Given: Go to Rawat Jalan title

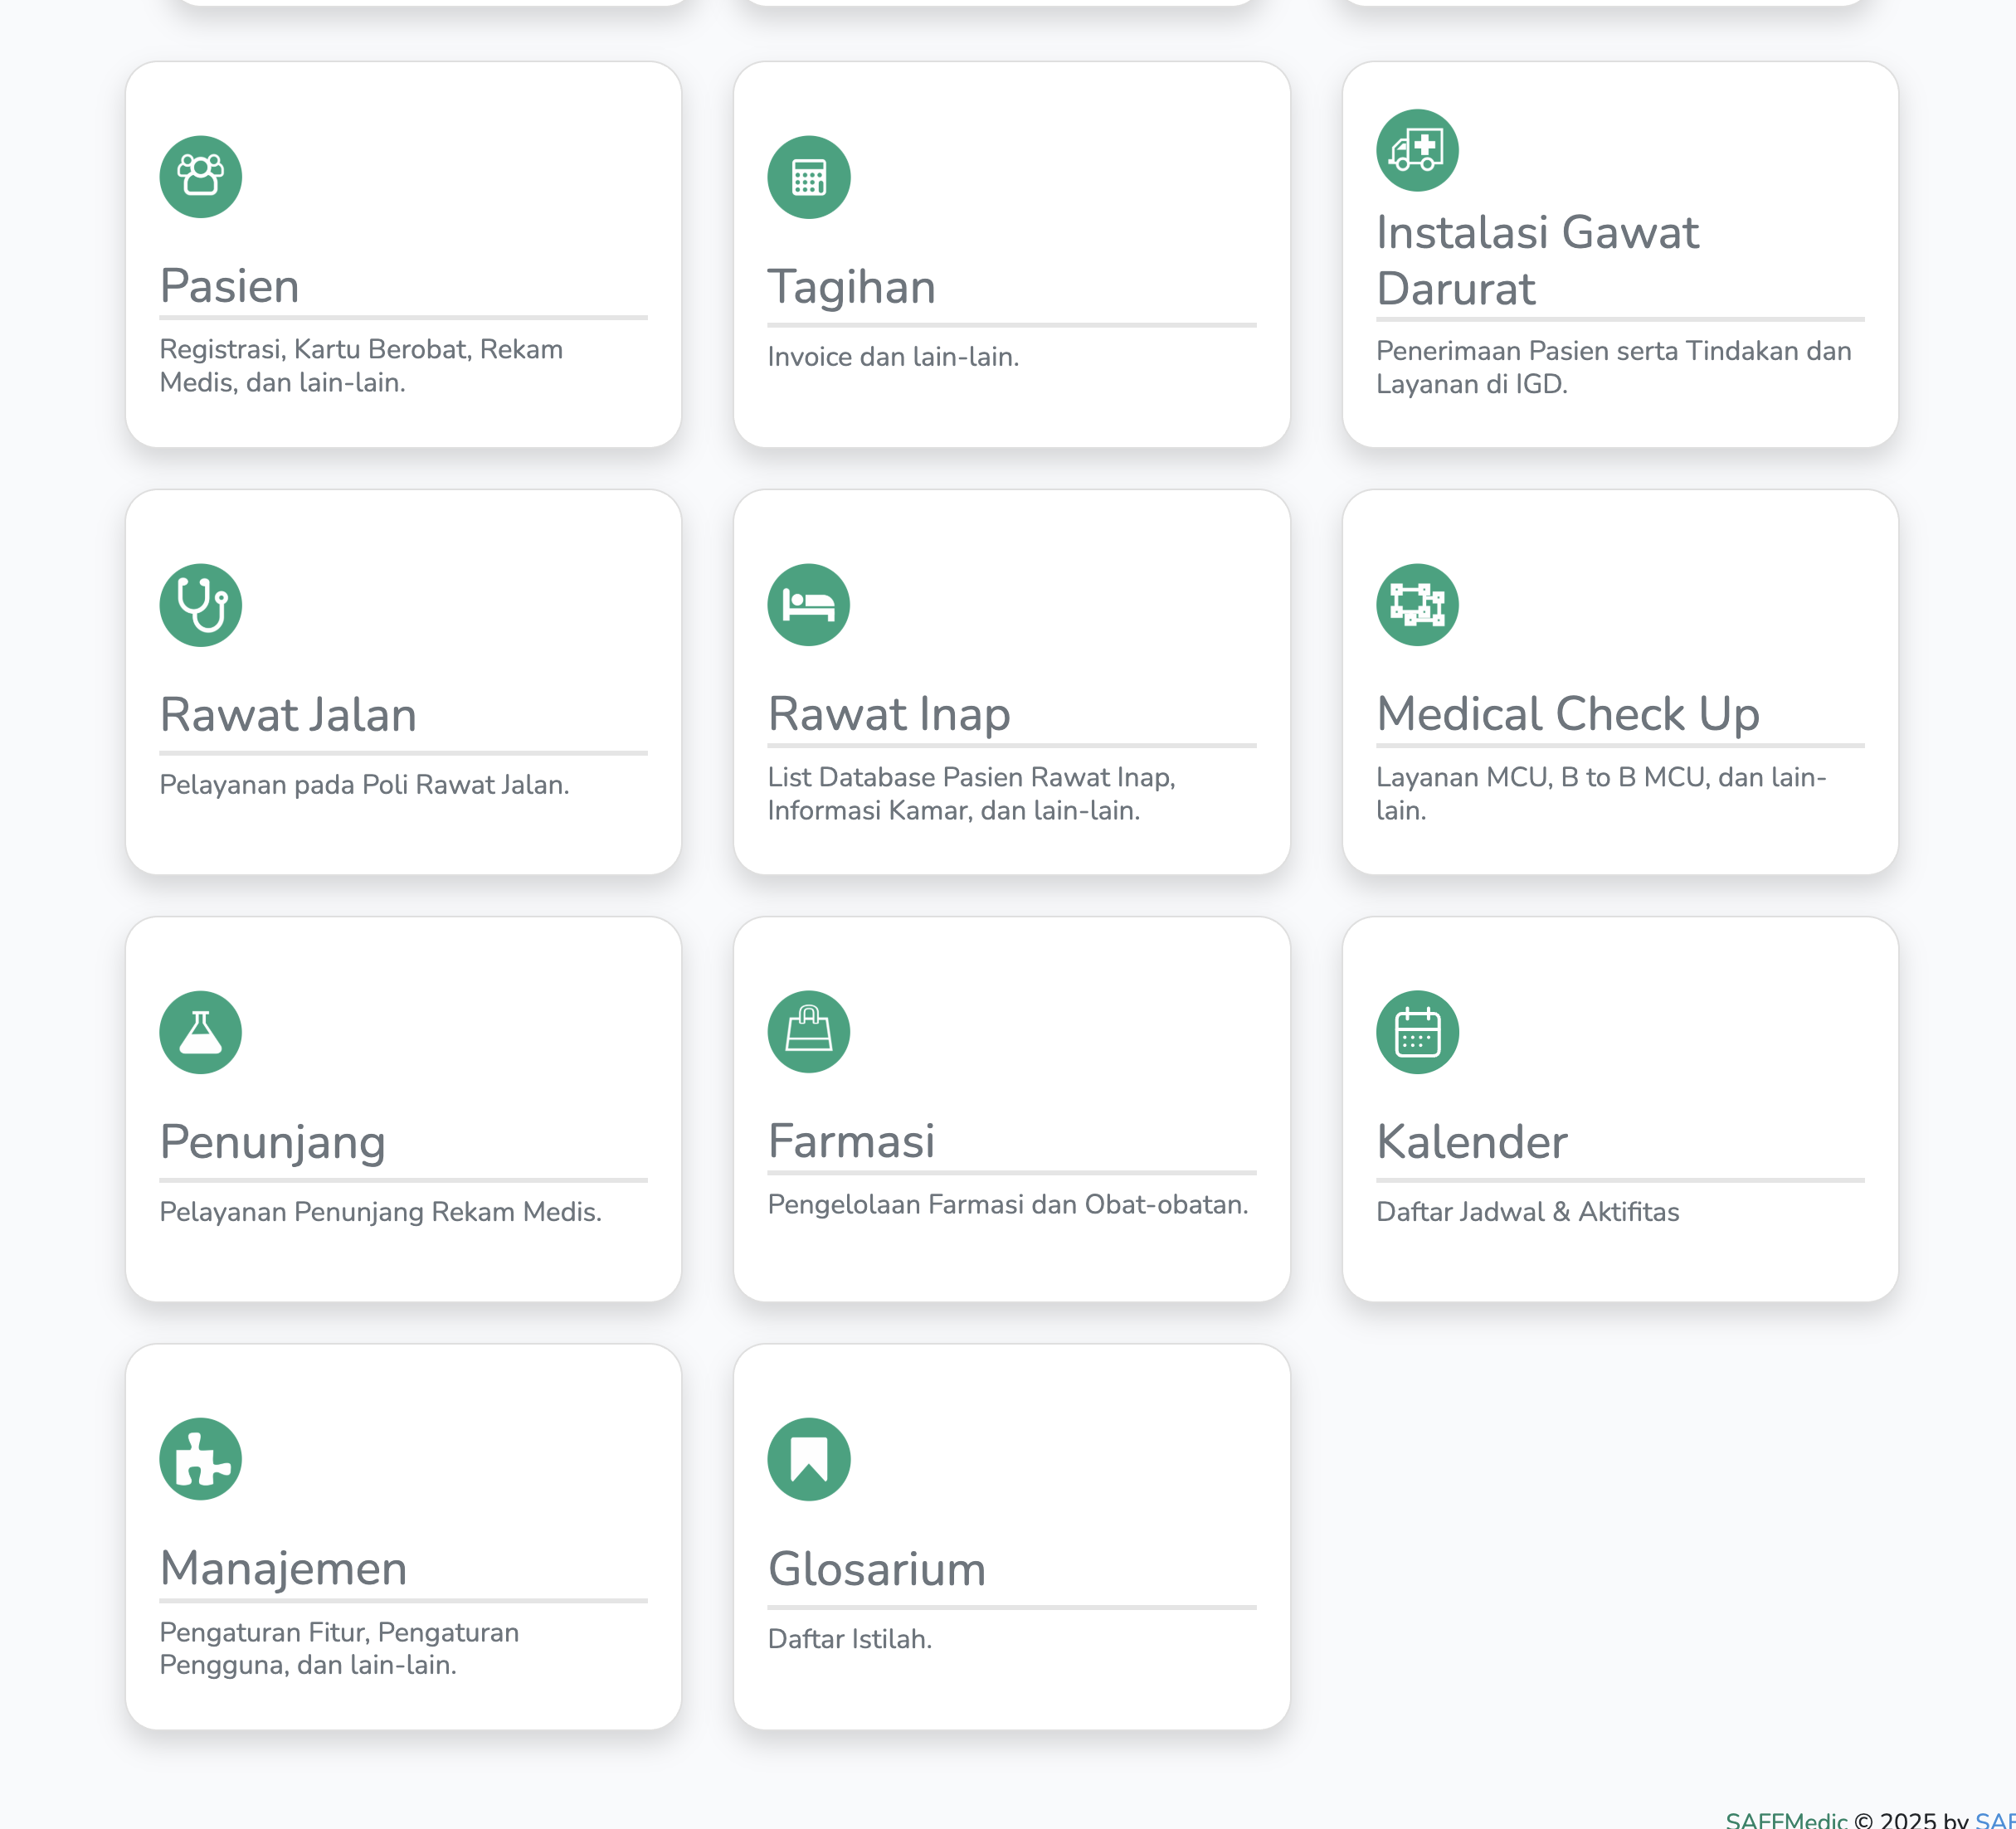Looking at the screenshot, I should coord(288,715).
